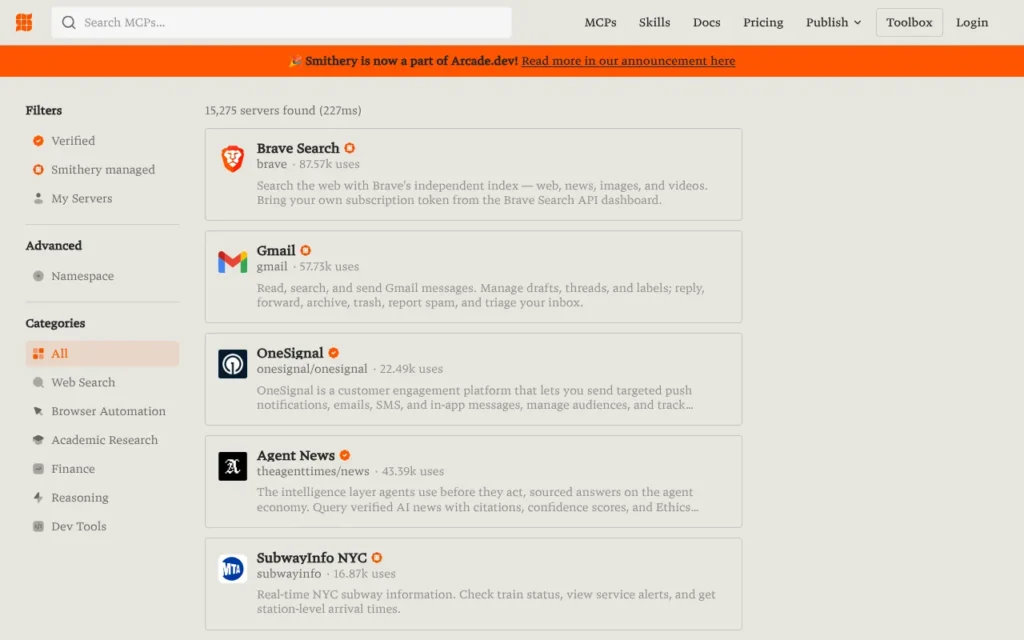Open the OneSignal server title
The width and height of the screenshot is (1024, 640).
[290, 353]
